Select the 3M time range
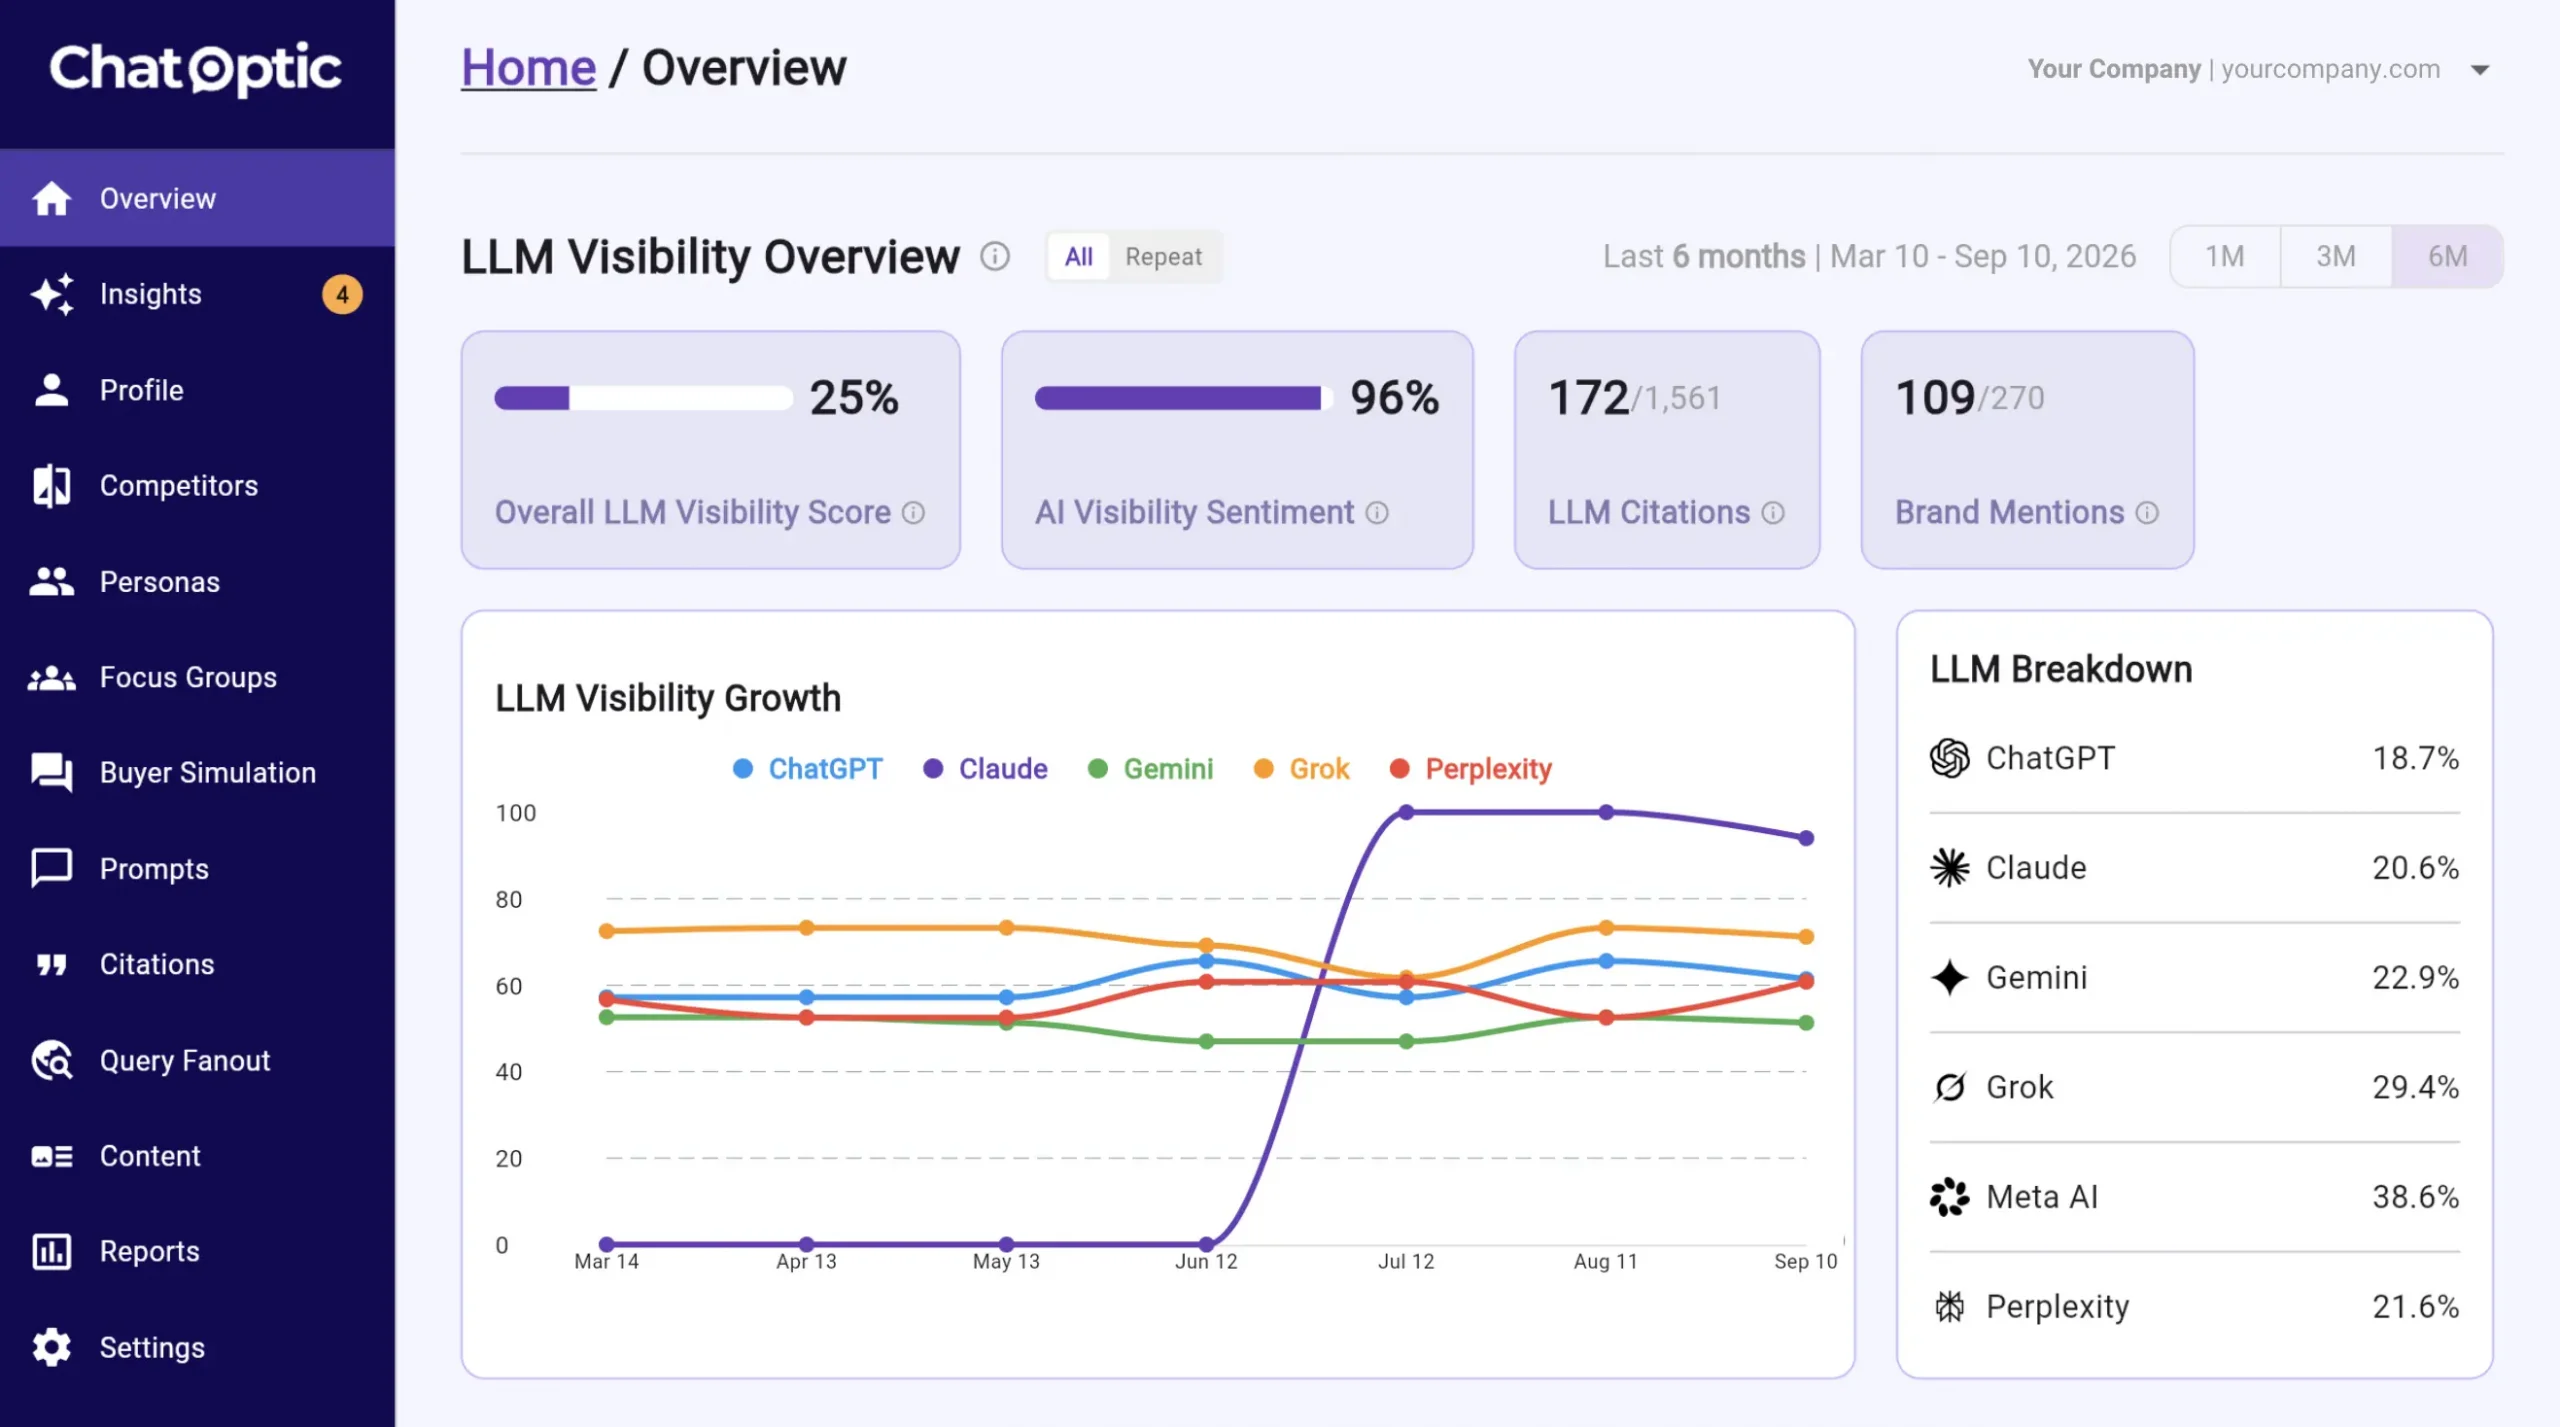 2336,257
